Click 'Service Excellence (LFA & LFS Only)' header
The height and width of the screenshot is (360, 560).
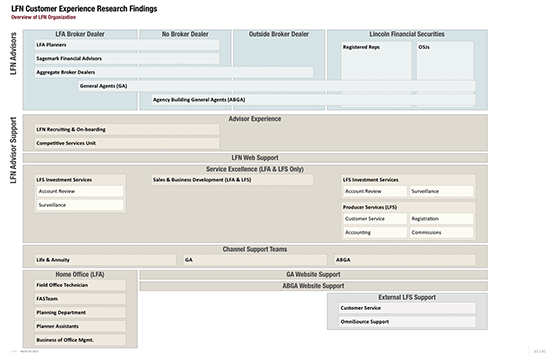(255, 169)
